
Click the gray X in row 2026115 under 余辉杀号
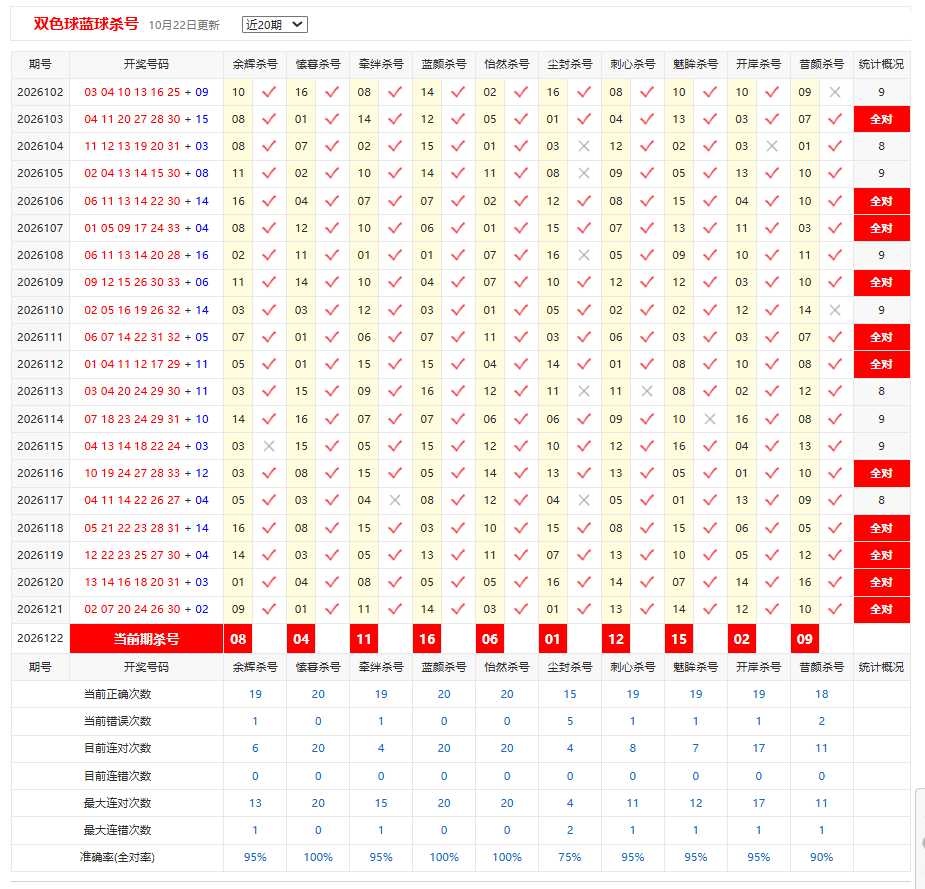(x=268, y=446)
